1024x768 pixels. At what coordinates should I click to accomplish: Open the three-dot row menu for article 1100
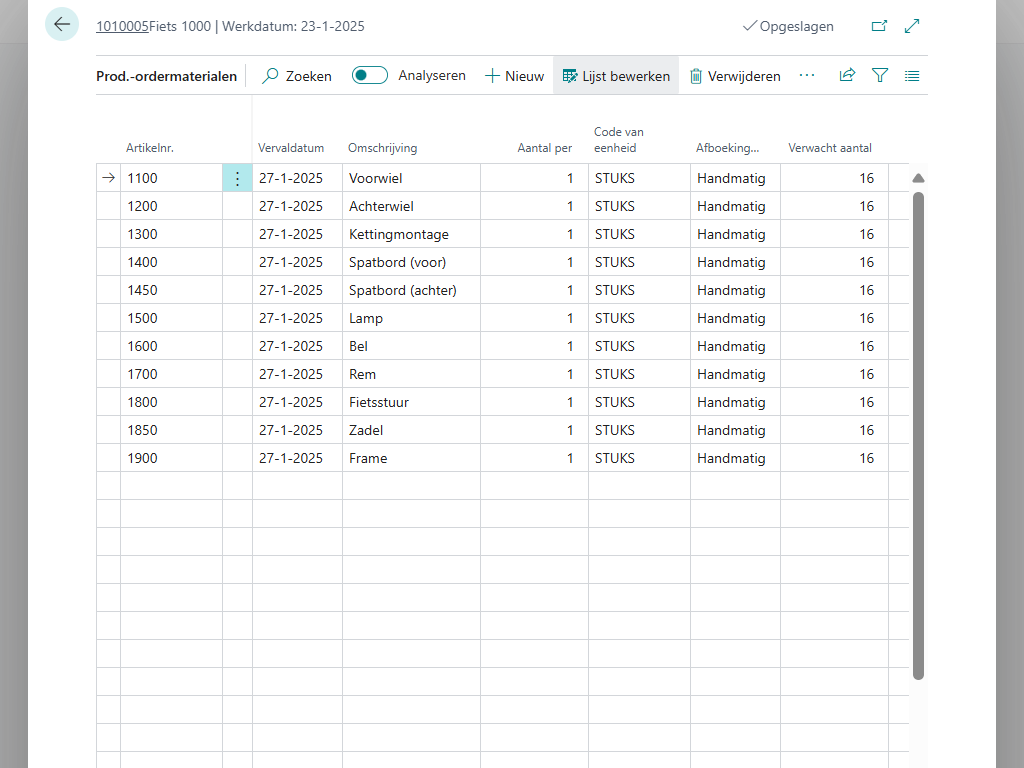[237, 179]
